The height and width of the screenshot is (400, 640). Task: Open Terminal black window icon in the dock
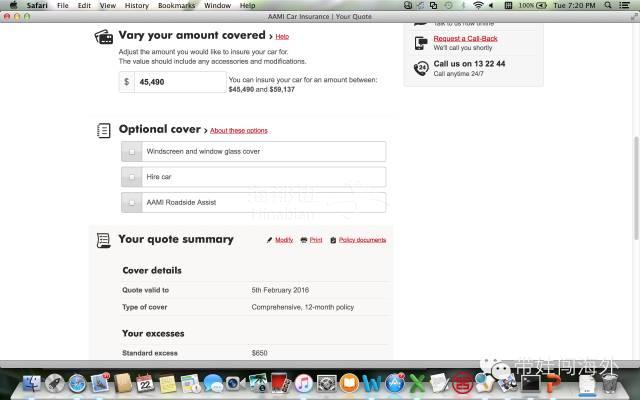click(x=531, y=384)
